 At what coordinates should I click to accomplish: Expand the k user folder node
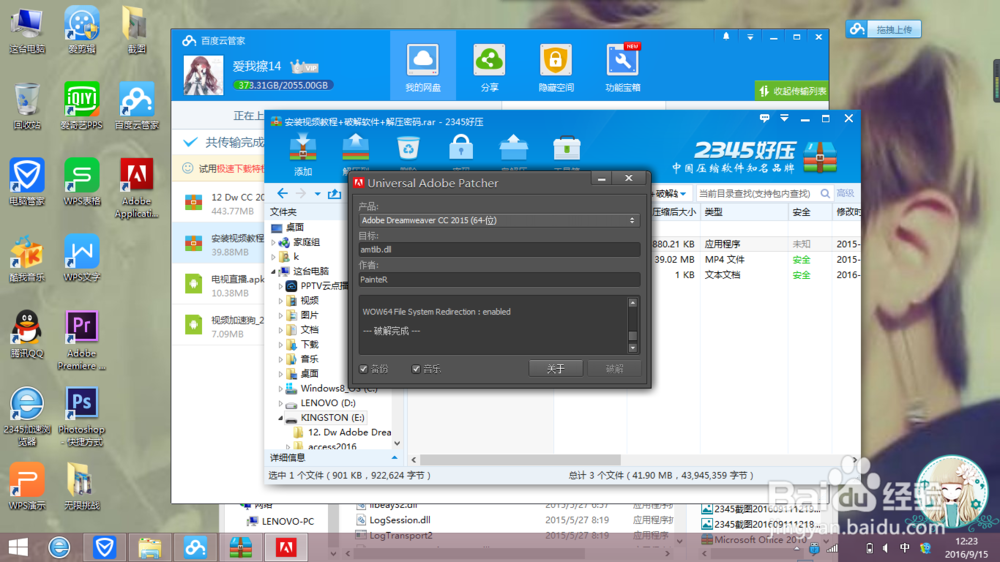tap(274, 257)
